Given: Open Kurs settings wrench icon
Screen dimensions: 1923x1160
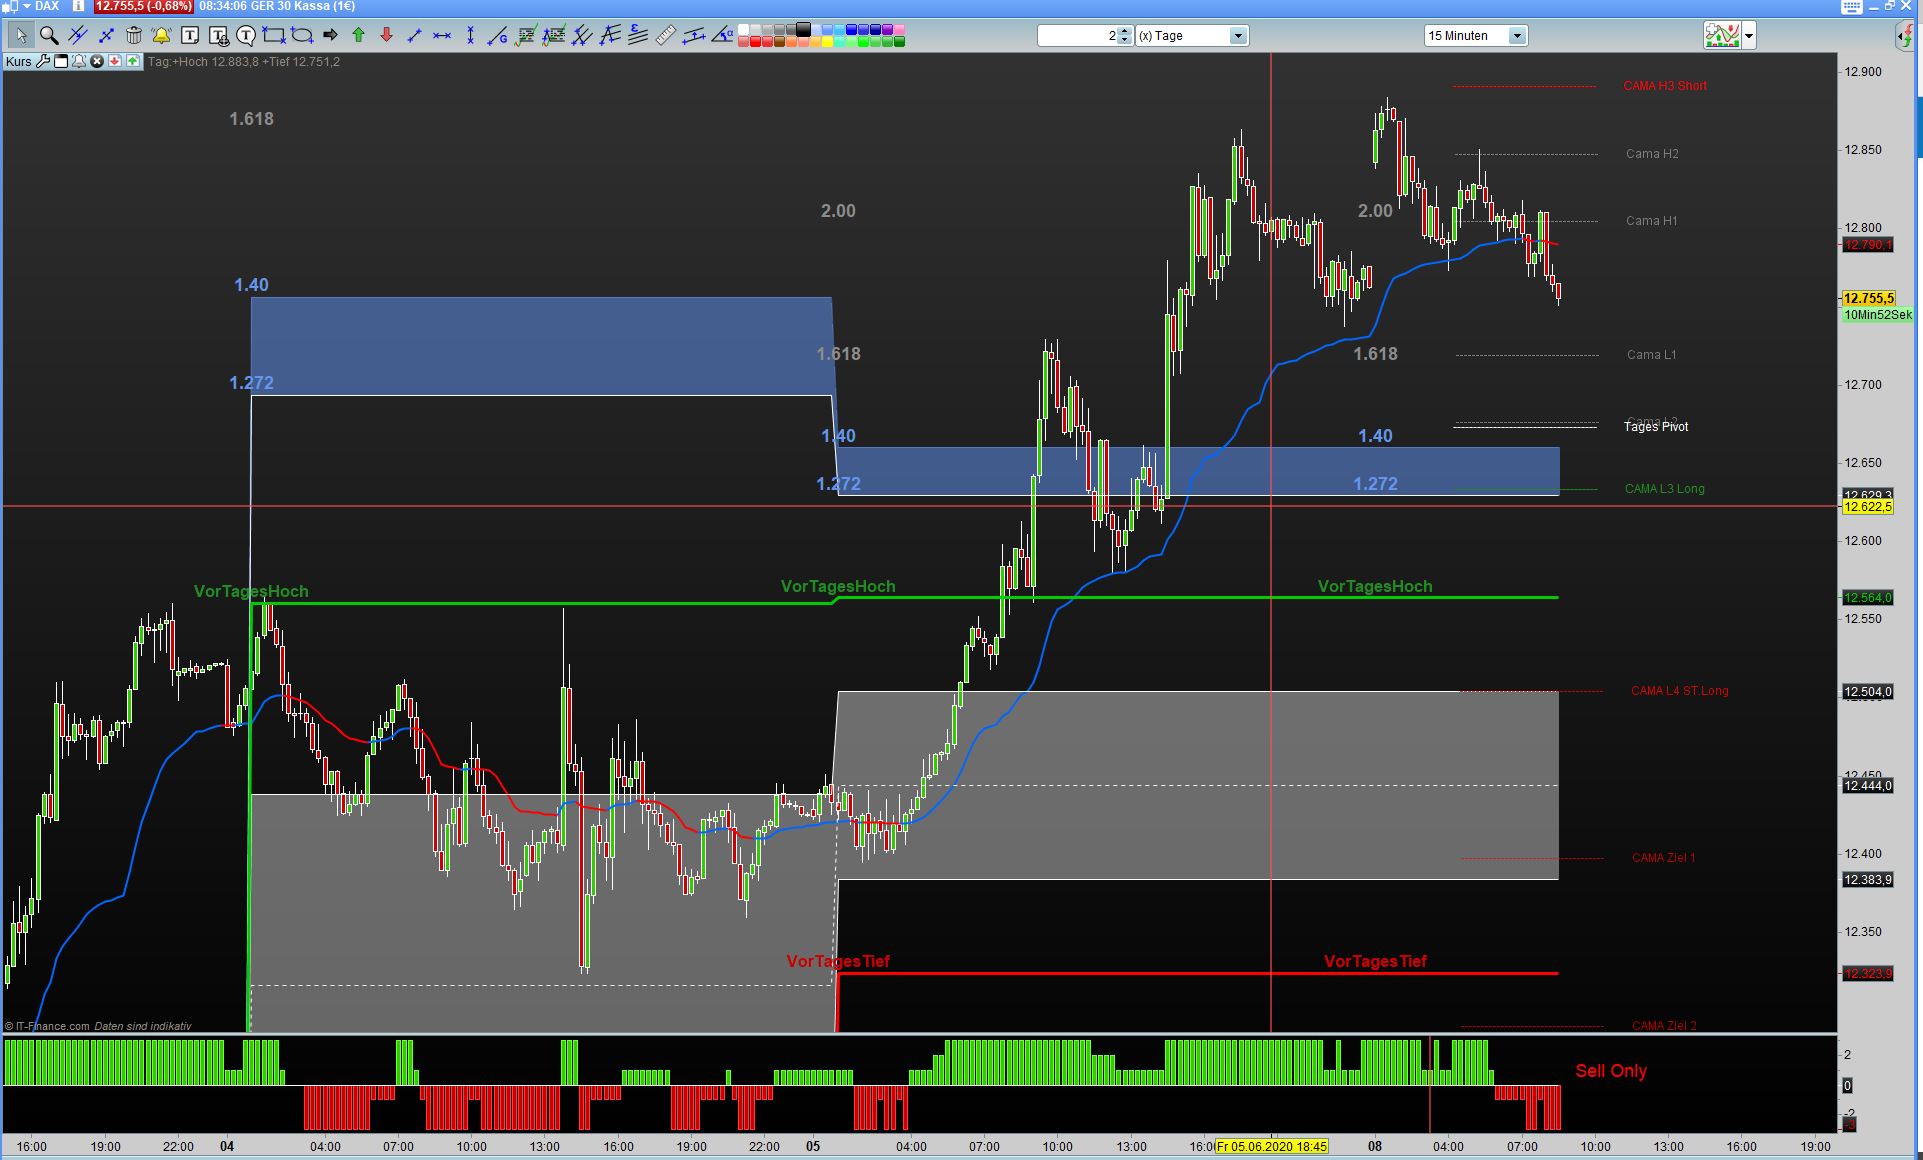Looking at the screenshot, I should click(x=43, y=62).
